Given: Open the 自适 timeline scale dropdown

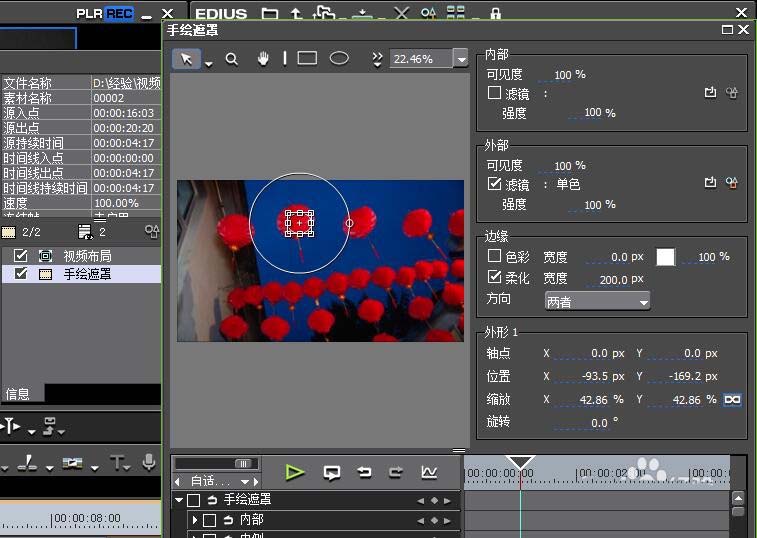Looking at the screenshot, I should (245, 481).
